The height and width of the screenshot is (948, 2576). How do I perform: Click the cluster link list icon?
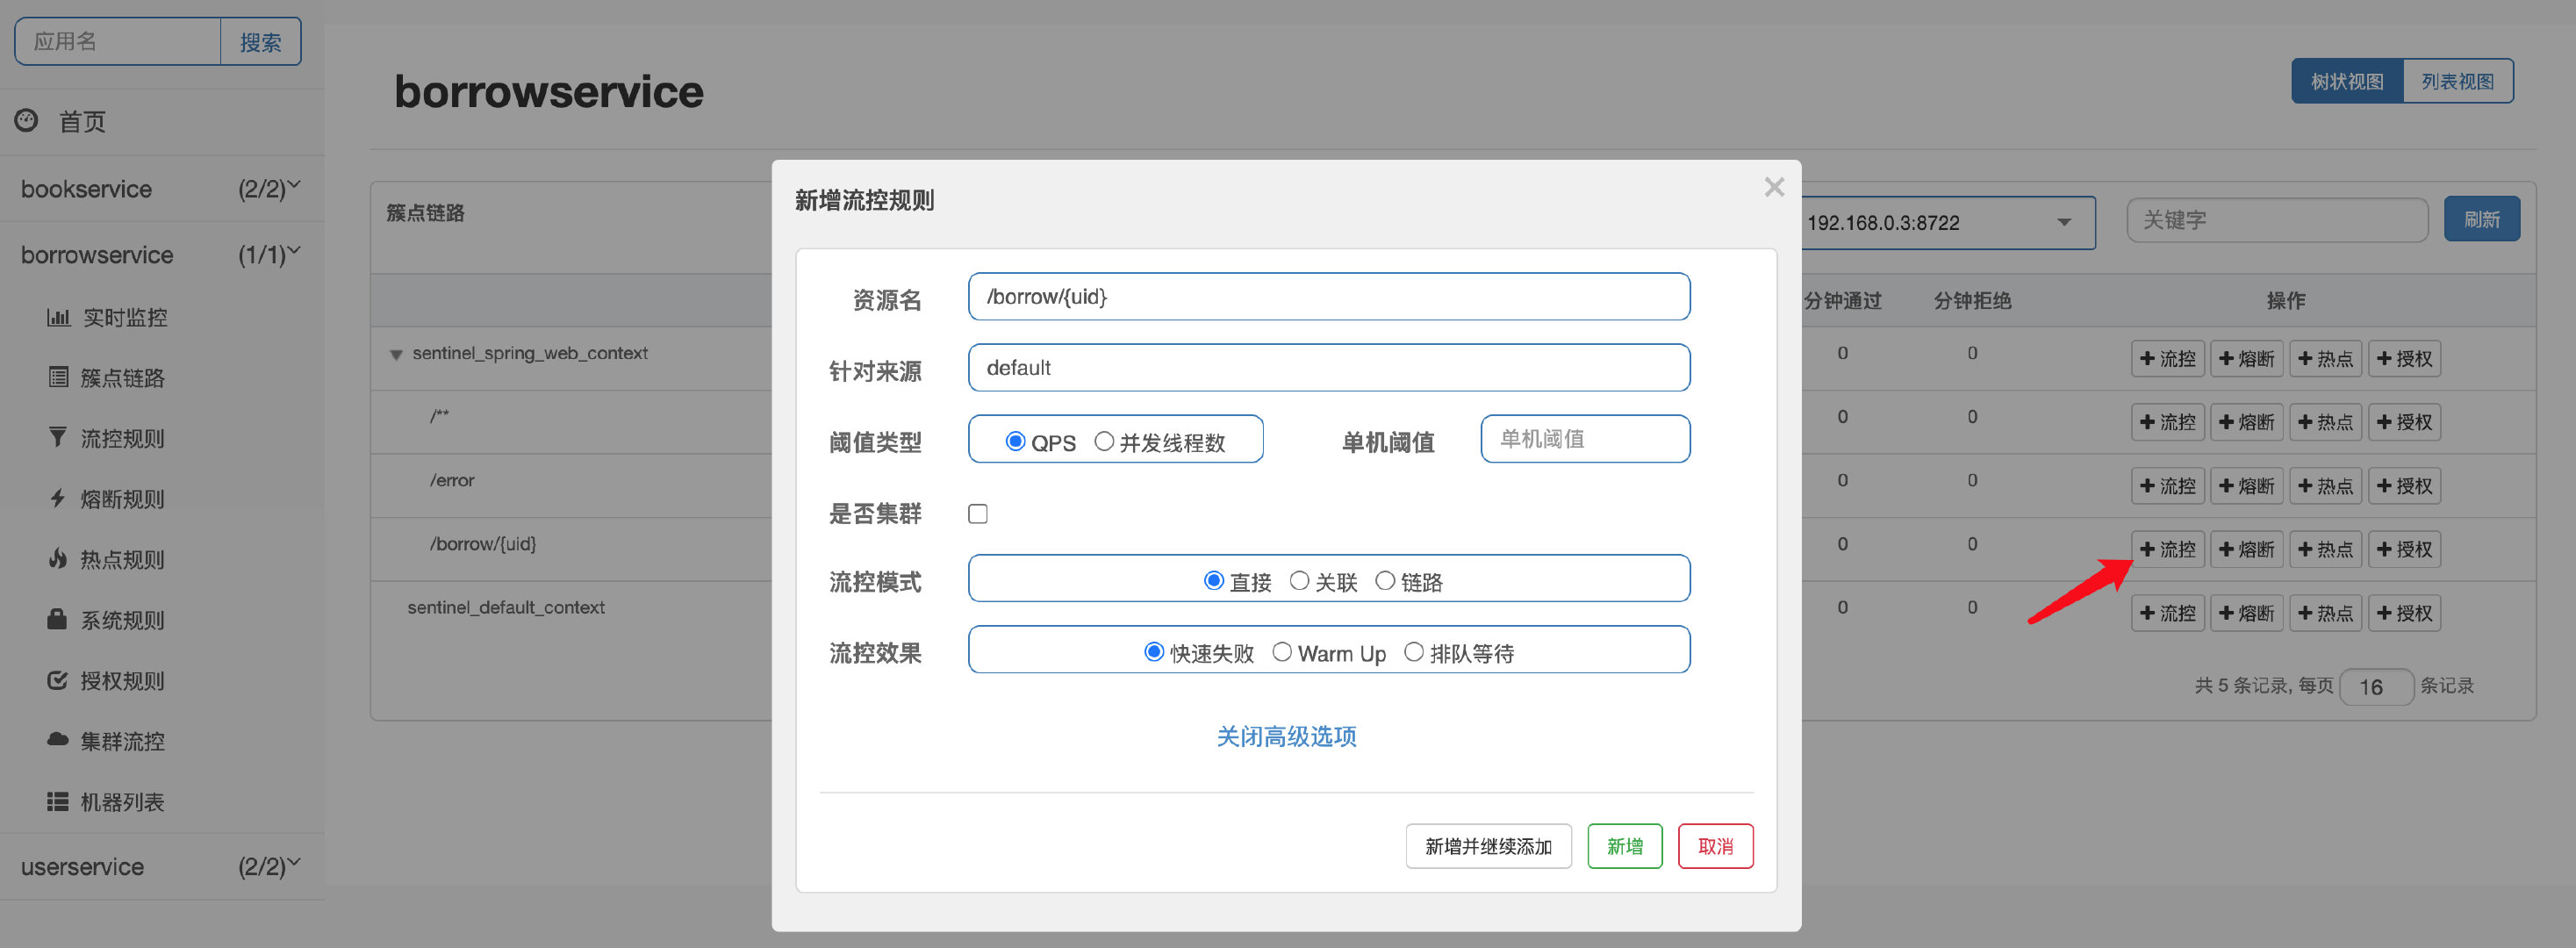coord(58,378)
